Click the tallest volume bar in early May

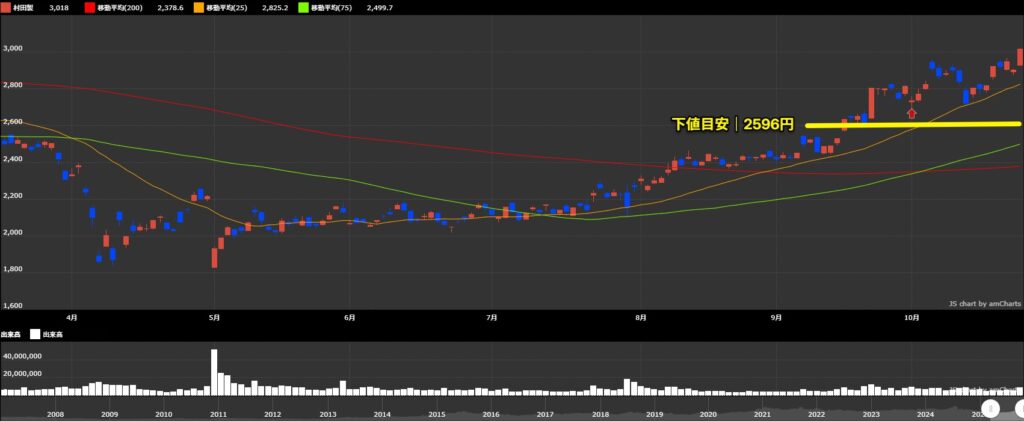(x=214, y=371)
